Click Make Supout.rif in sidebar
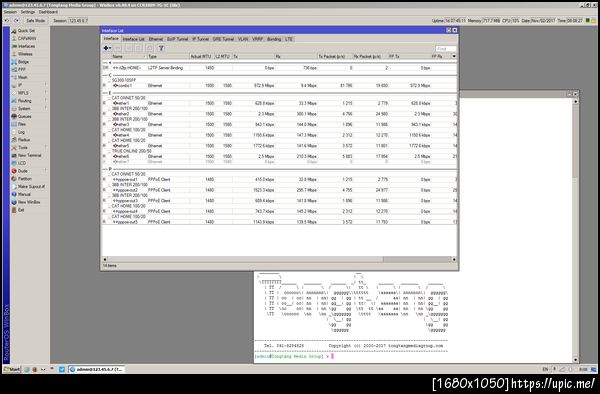 31,186
